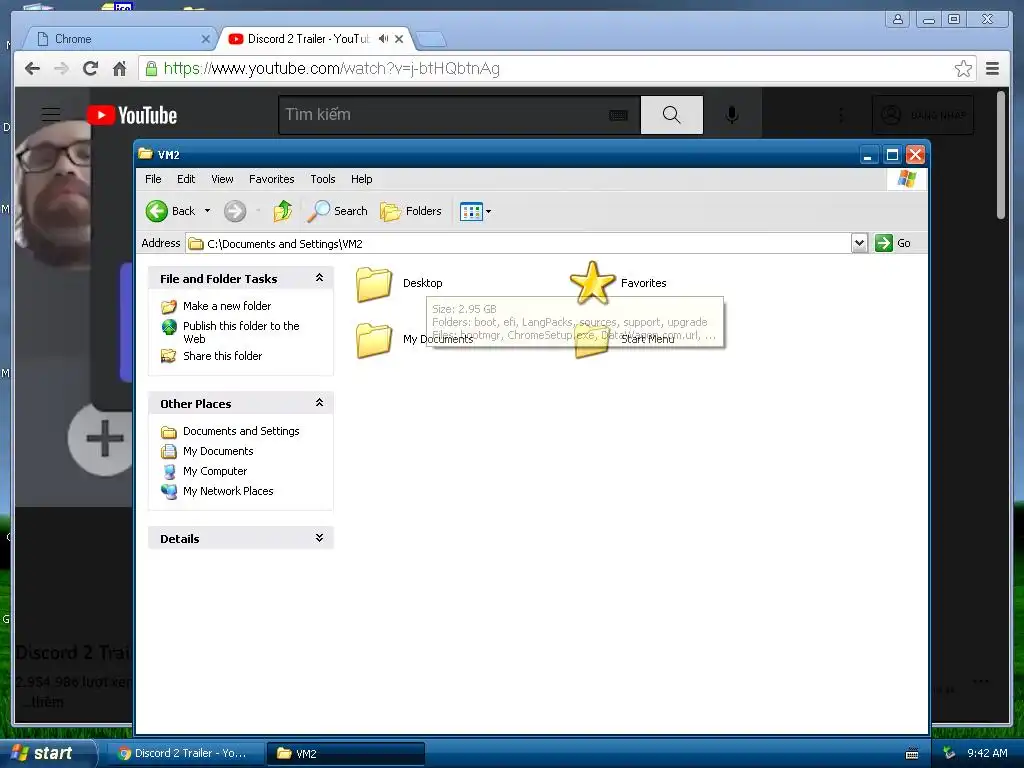
Task: Select the My Documents folder icon
Action: pos(374,340)
